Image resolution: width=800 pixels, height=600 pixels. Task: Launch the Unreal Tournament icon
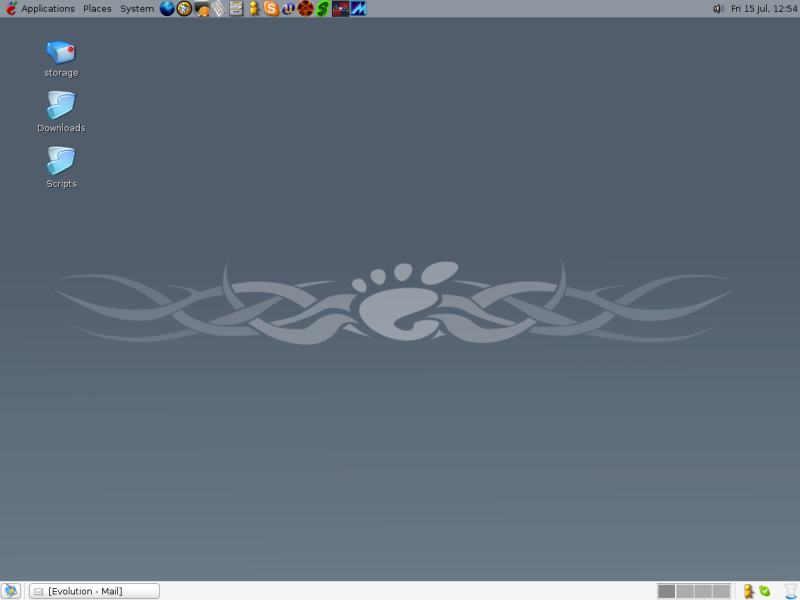288,9
